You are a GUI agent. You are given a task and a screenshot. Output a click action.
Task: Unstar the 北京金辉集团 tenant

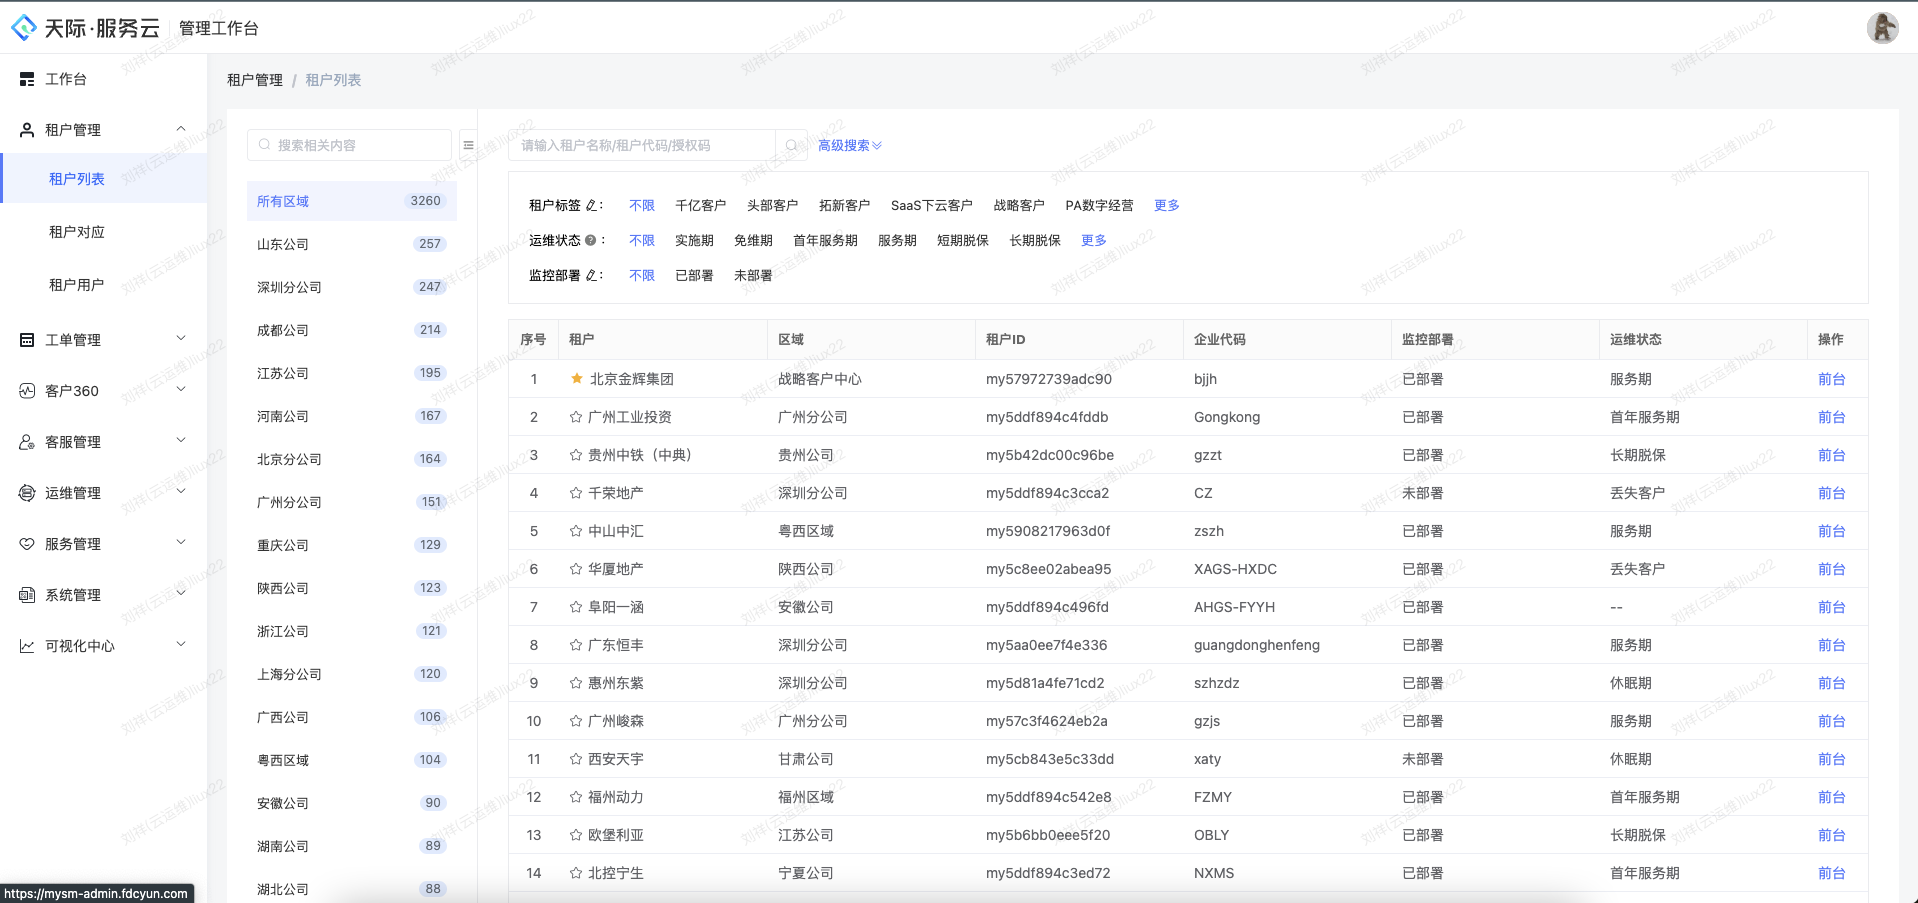tap(576, 379)
